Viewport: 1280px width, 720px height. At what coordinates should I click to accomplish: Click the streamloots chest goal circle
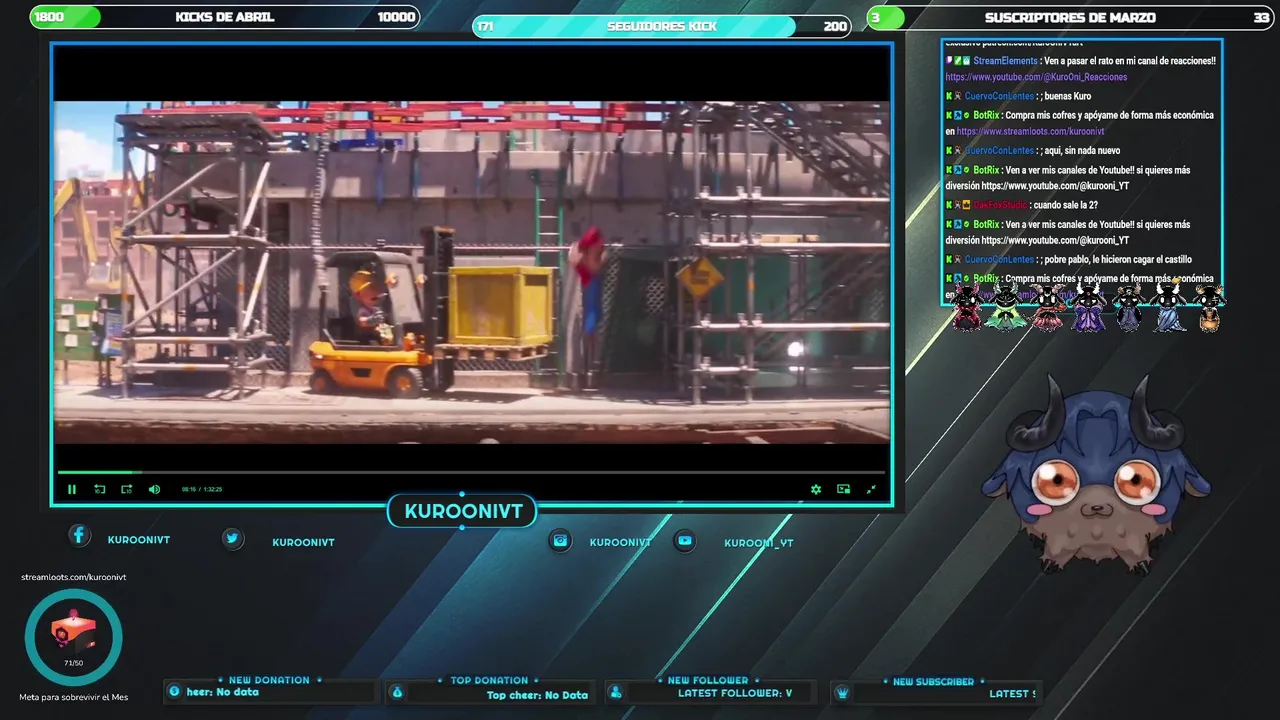(73, 637)
